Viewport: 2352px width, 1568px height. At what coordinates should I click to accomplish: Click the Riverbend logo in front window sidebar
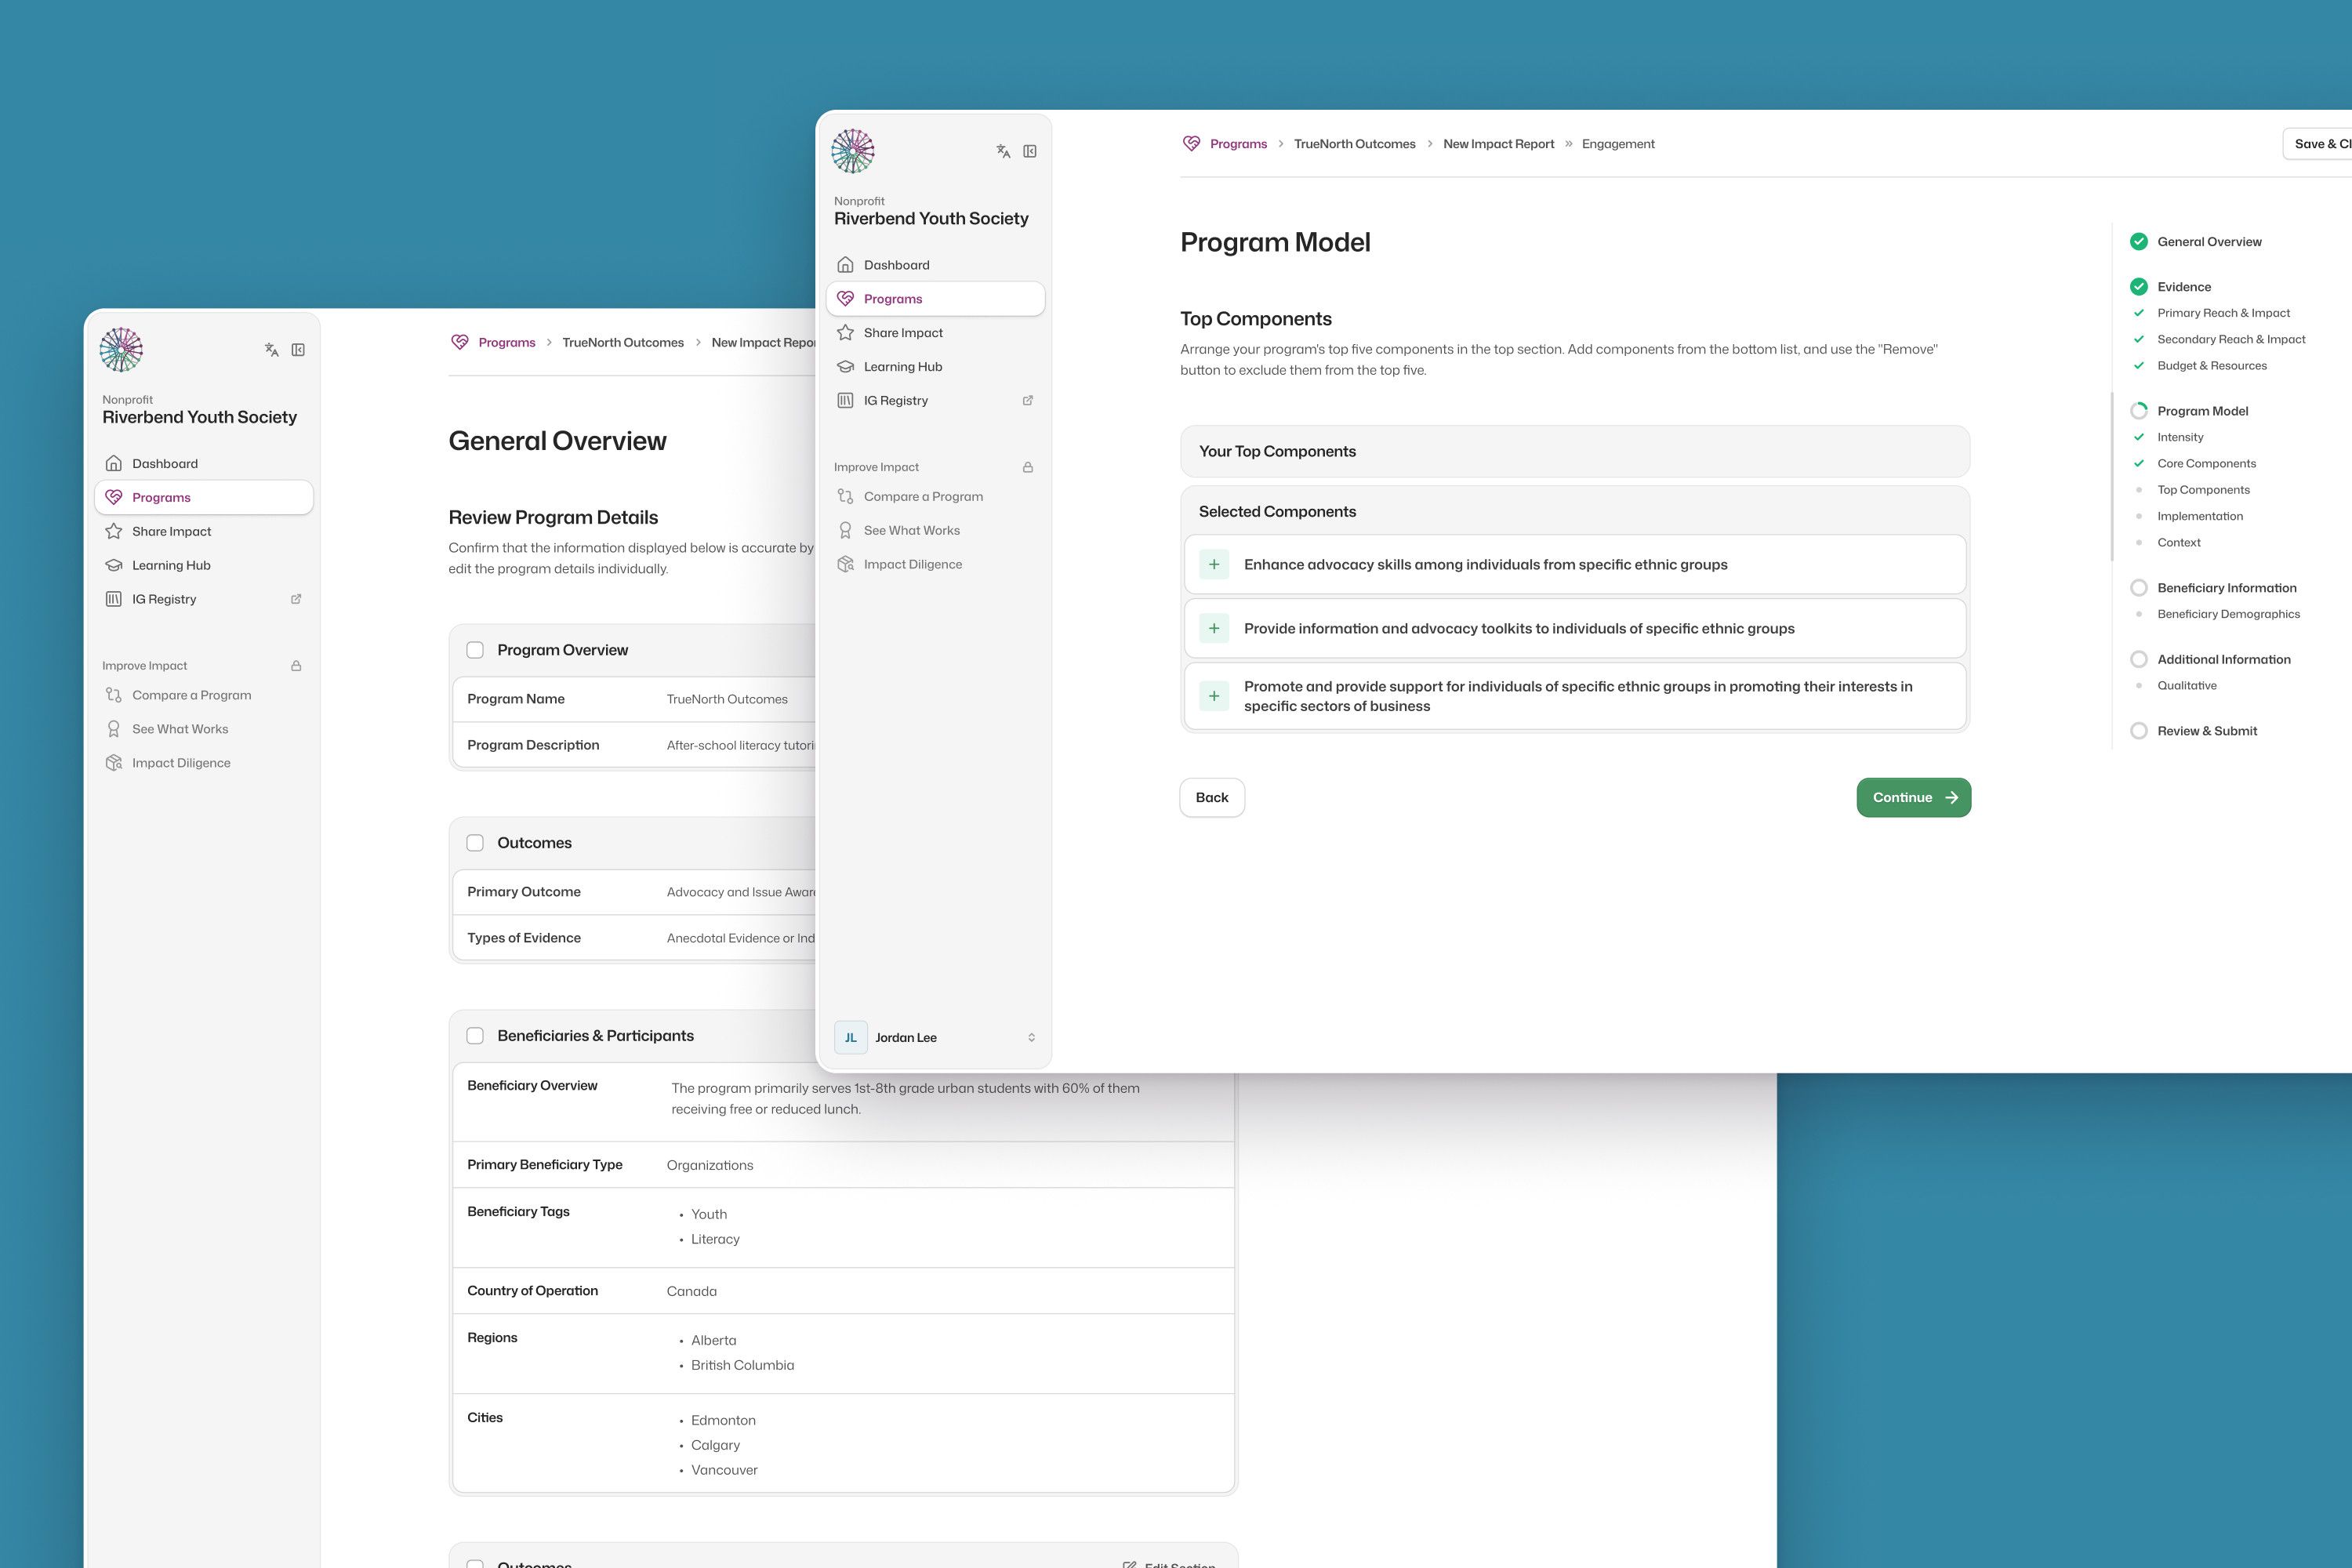coord(853,151)
